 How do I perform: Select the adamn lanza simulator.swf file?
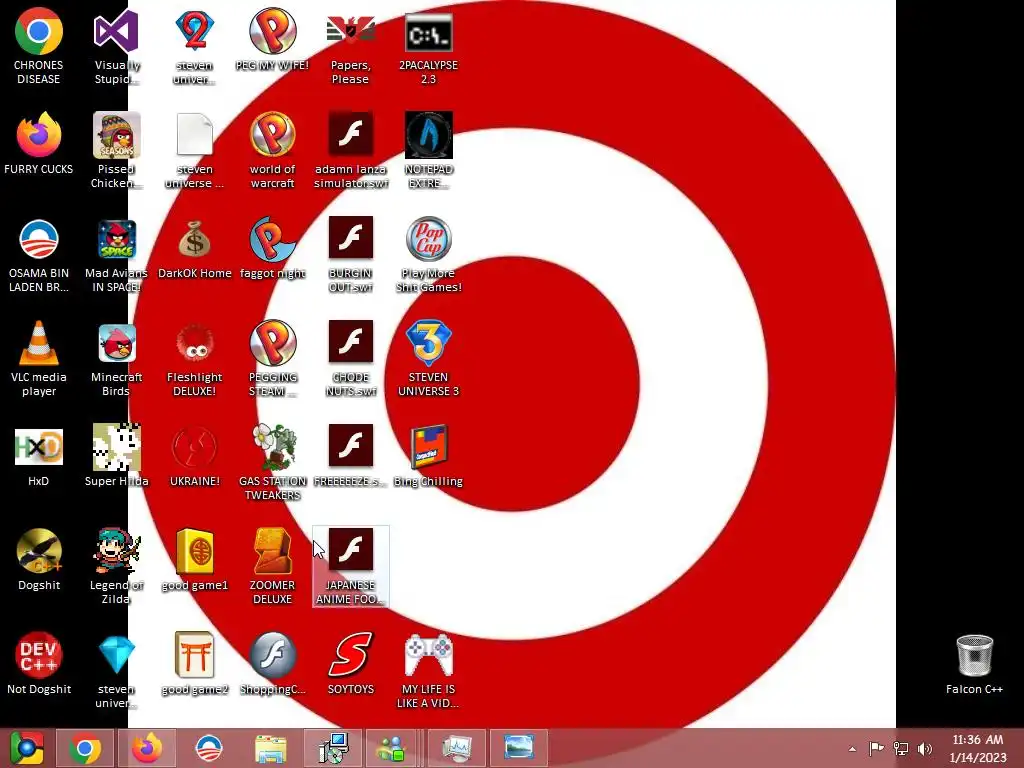pos(351,150)
